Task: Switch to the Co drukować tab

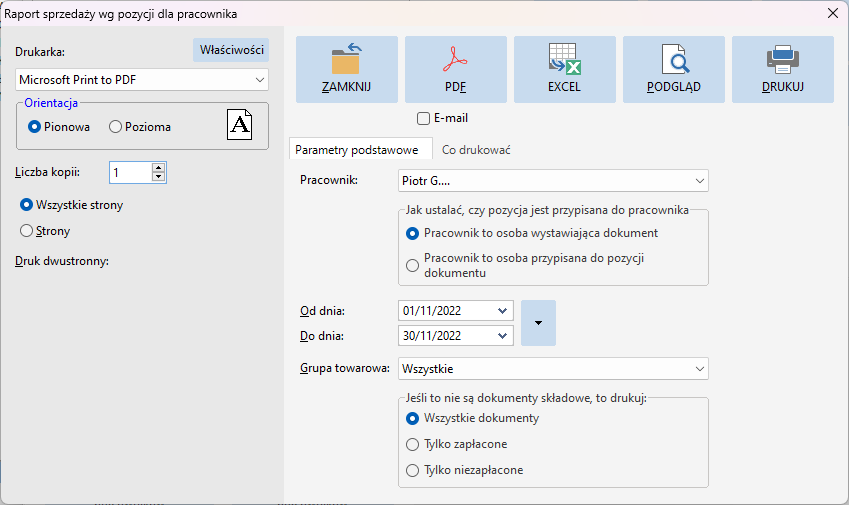Action: [x=476, y=150]
